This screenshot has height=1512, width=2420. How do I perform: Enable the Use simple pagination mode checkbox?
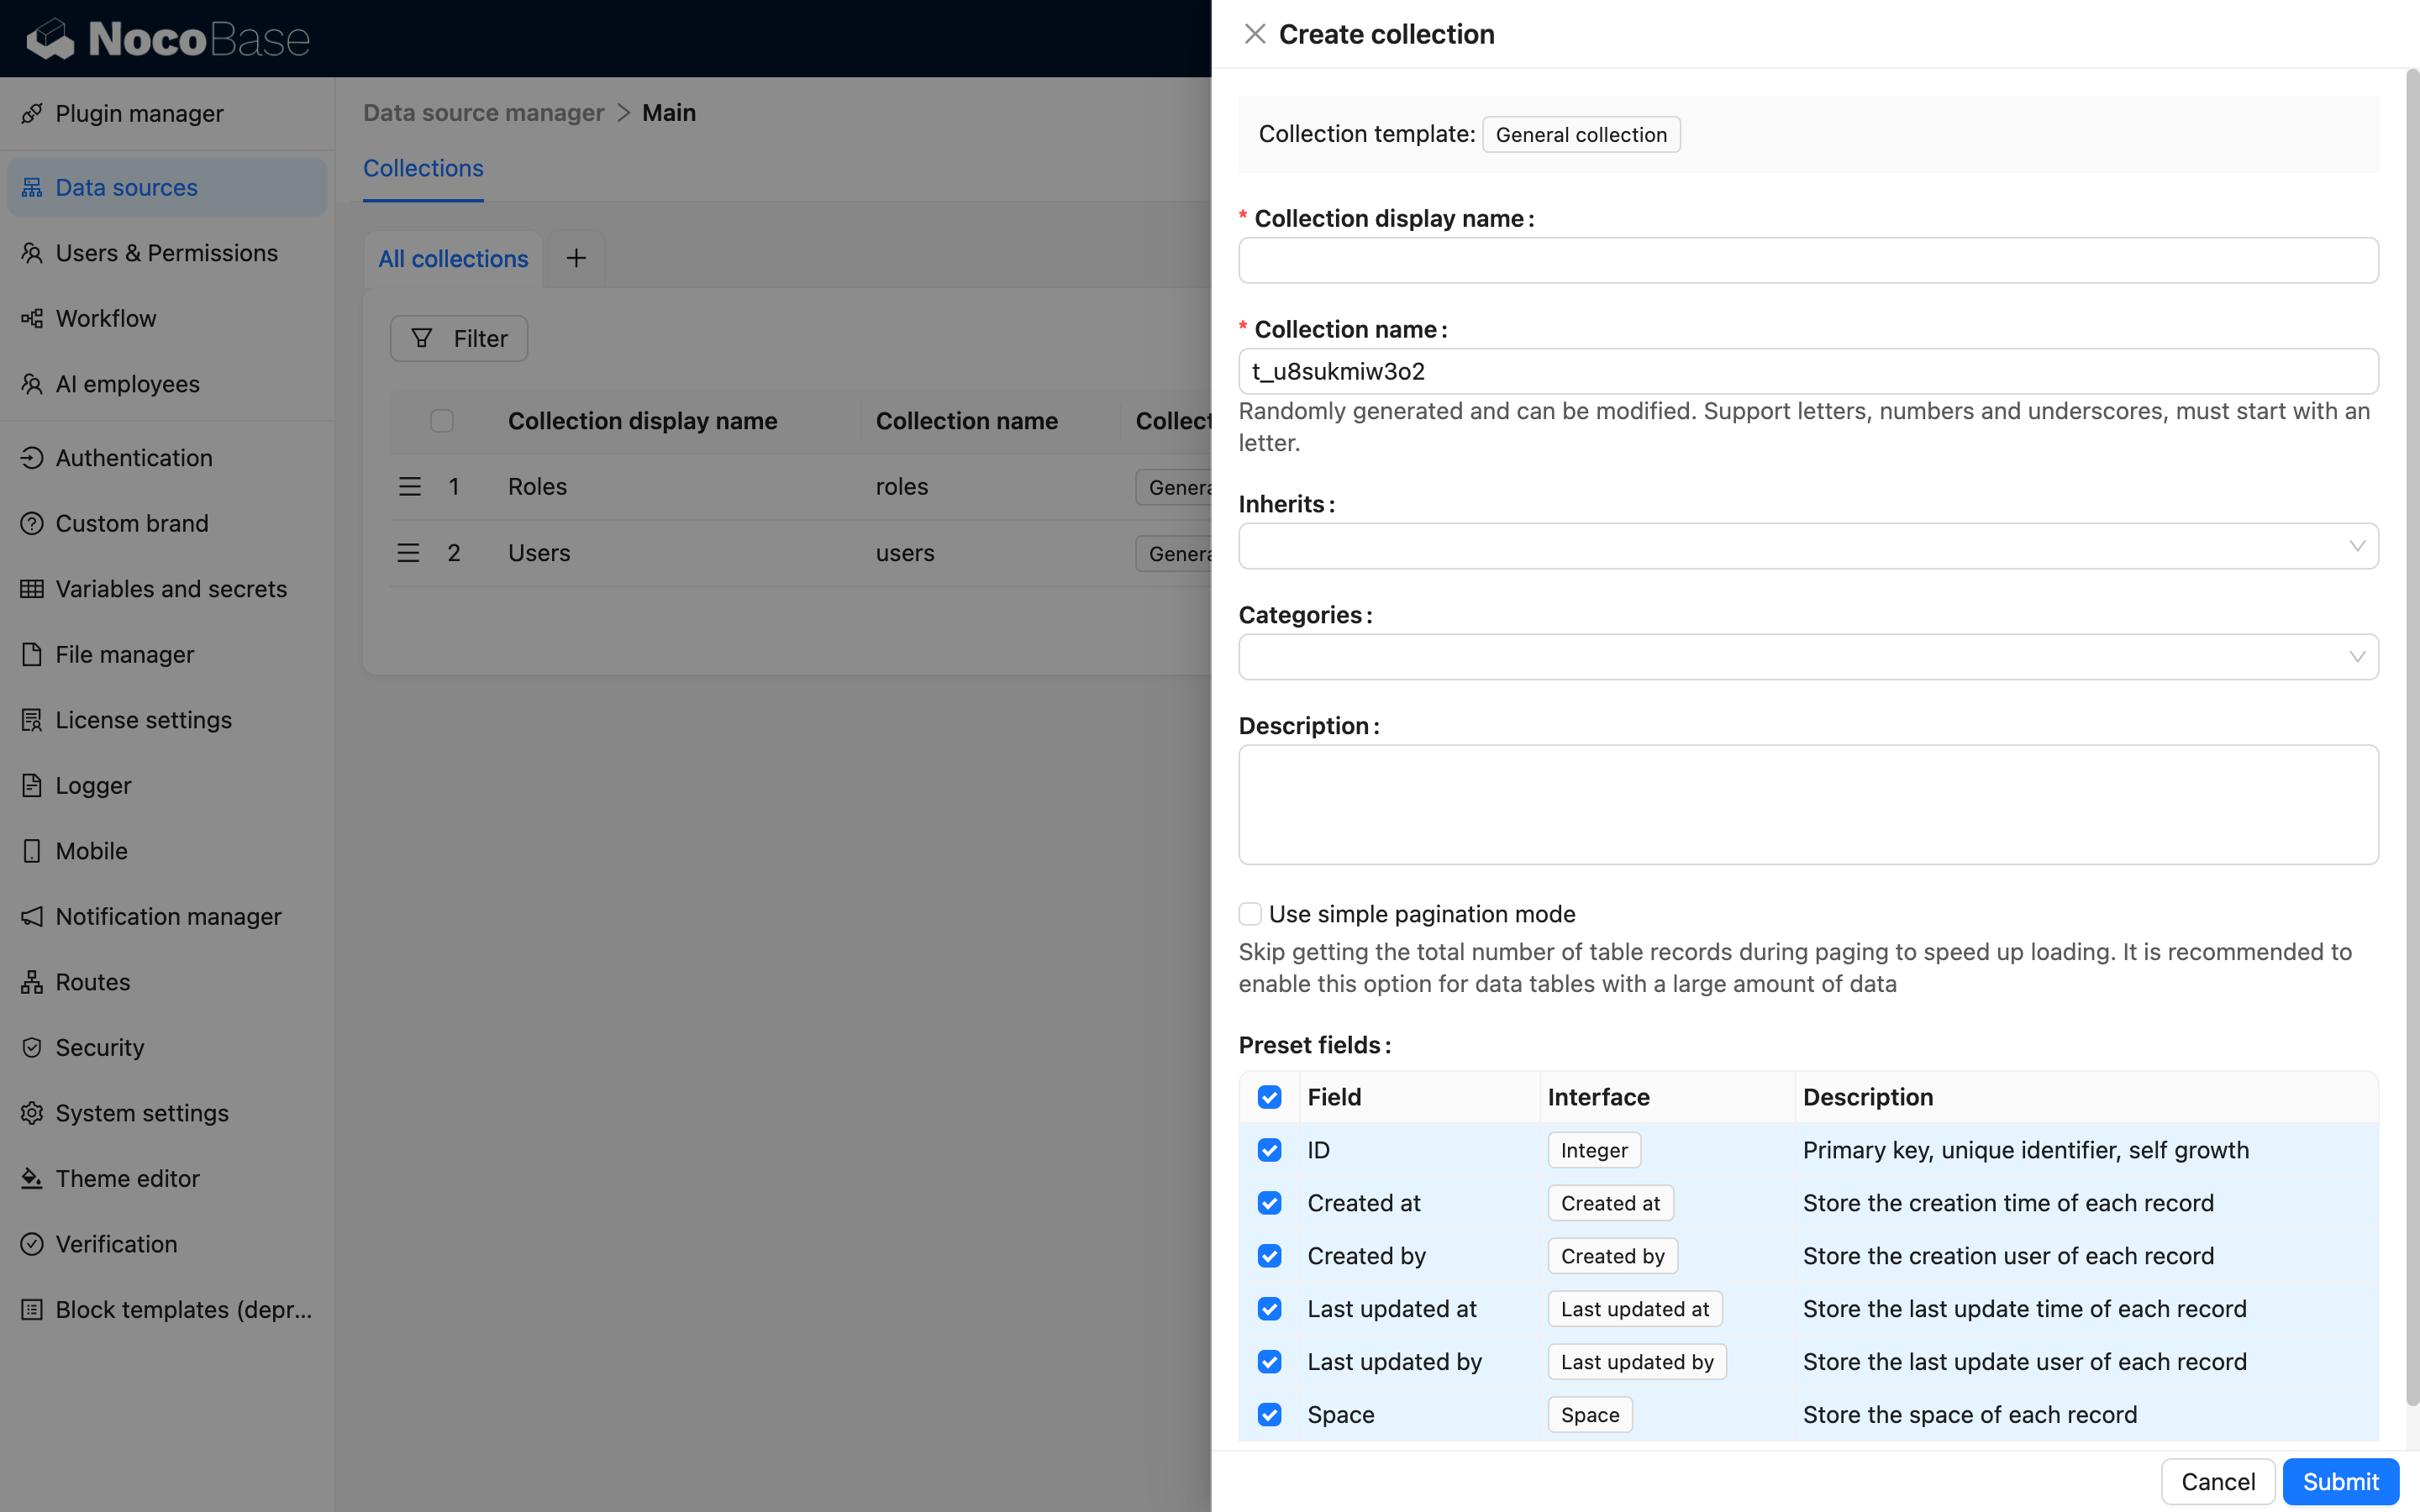click(x=1250, y=913)
